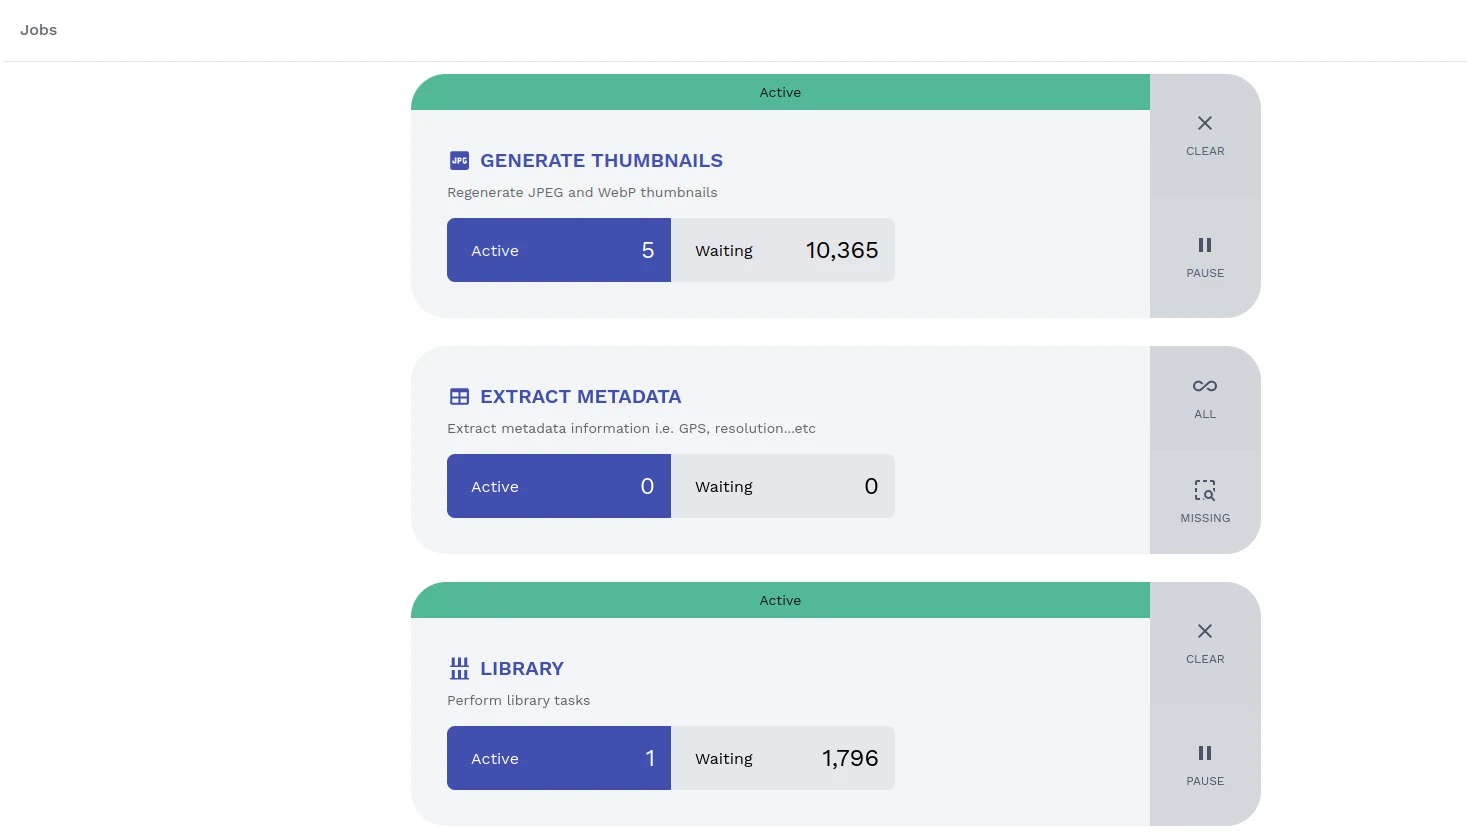
Task: Clear the Library job queue
Action: click(1204, 643)
